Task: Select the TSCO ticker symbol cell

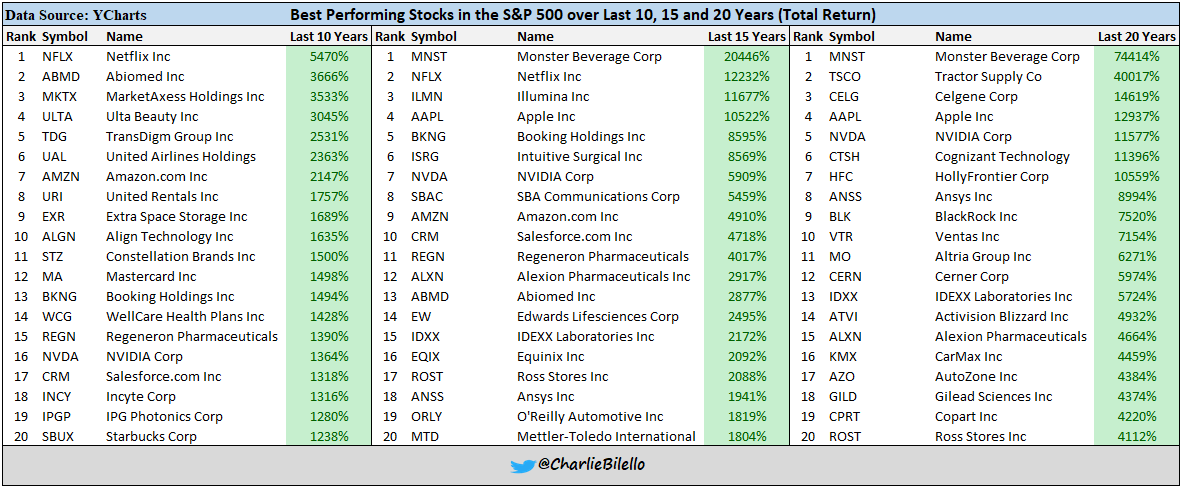Action: [849, 77]
